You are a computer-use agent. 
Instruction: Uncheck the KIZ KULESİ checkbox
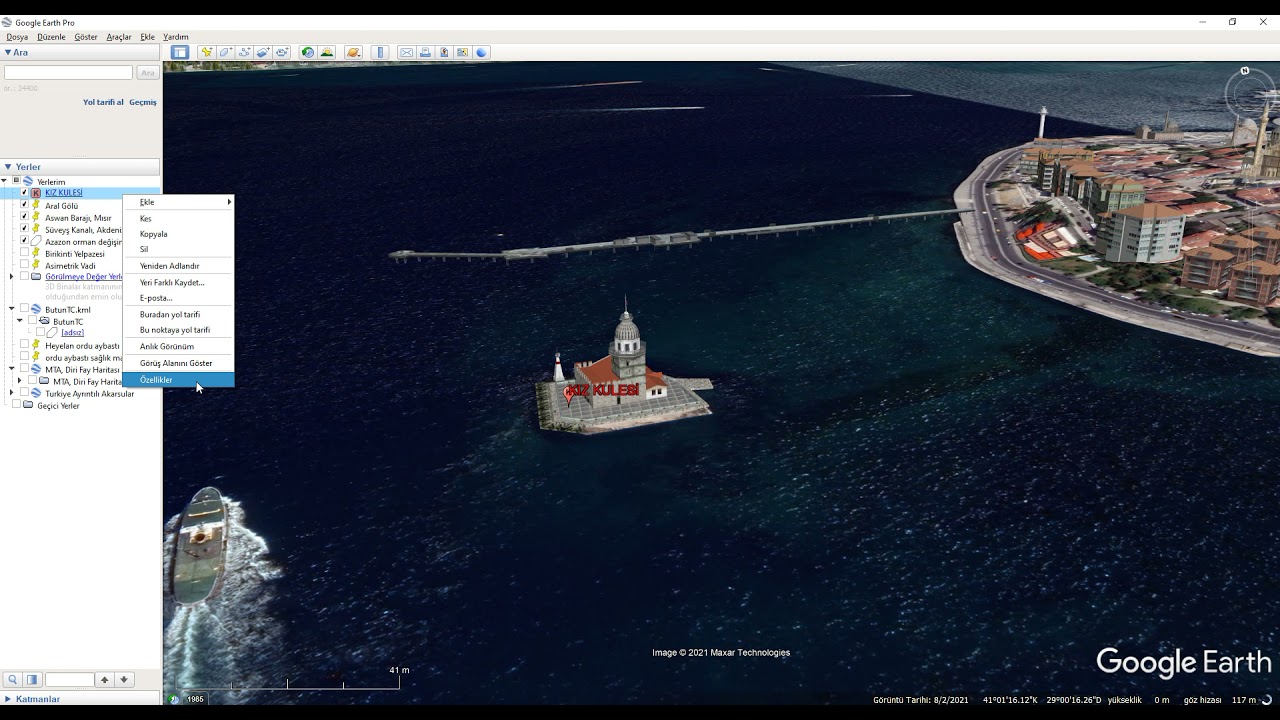(x=24, y=192)
